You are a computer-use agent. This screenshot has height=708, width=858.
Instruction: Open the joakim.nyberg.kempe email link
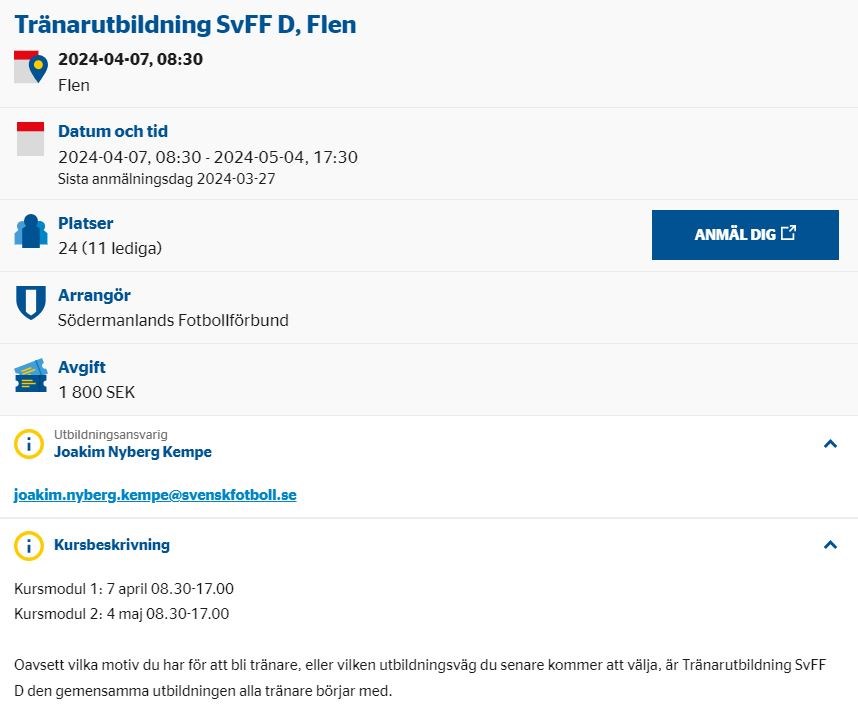click(155, 495)
